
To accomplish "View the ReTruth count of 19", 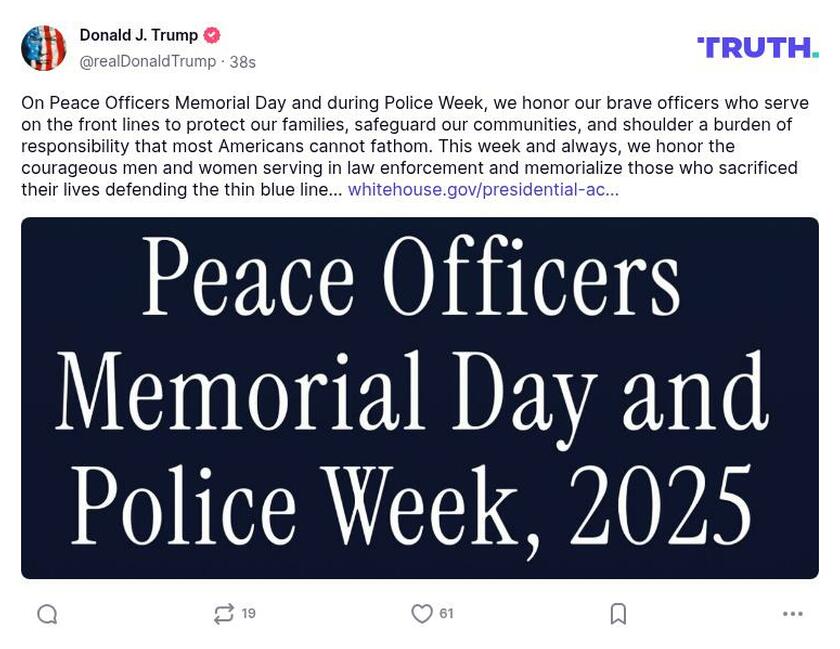I will tap(246, 616).
